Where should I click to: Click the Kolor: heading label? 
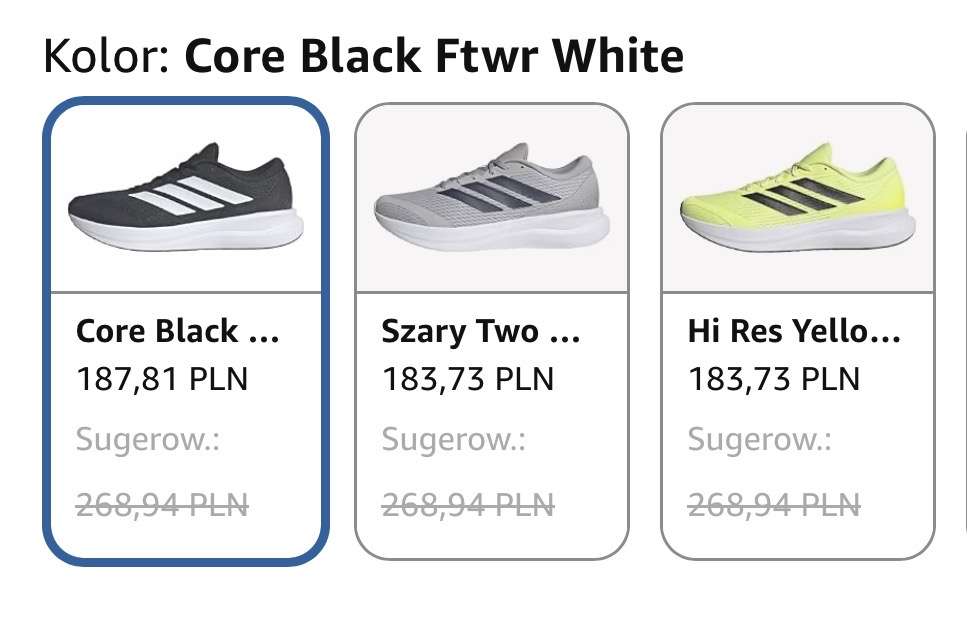(x=106, y=56)
